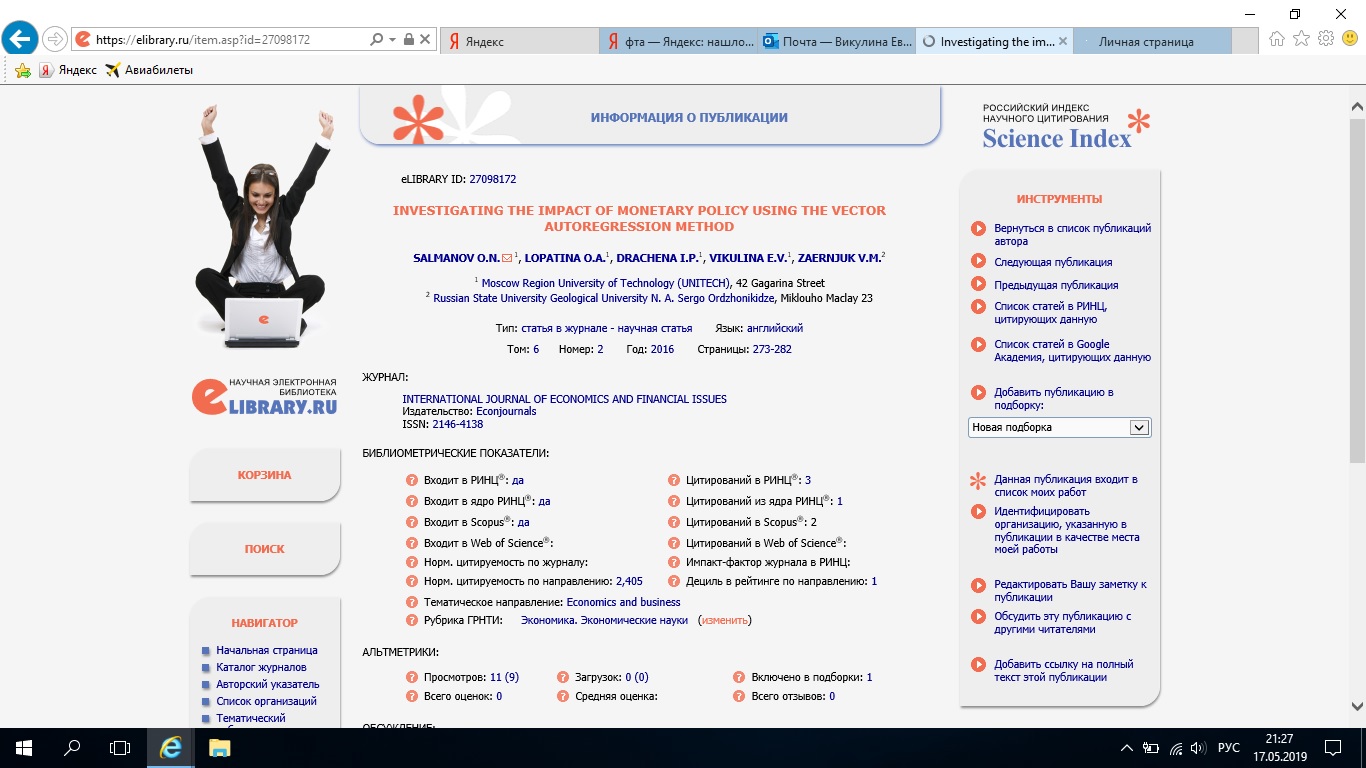This screenshot has height=768, width=1366.
Task: Open Task View on taskbar
Action: (x=119, y=747)
